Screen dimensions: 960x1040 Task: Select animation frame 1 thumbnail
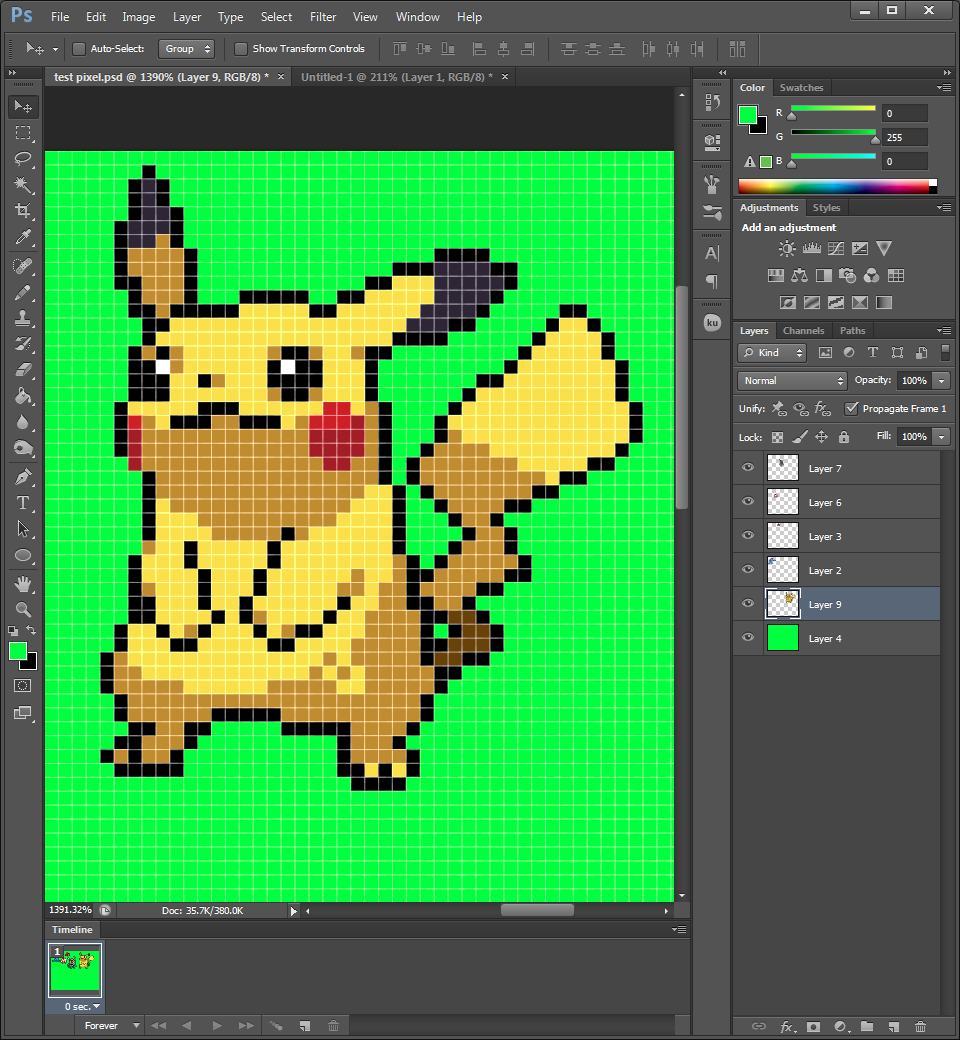[75, 970]
